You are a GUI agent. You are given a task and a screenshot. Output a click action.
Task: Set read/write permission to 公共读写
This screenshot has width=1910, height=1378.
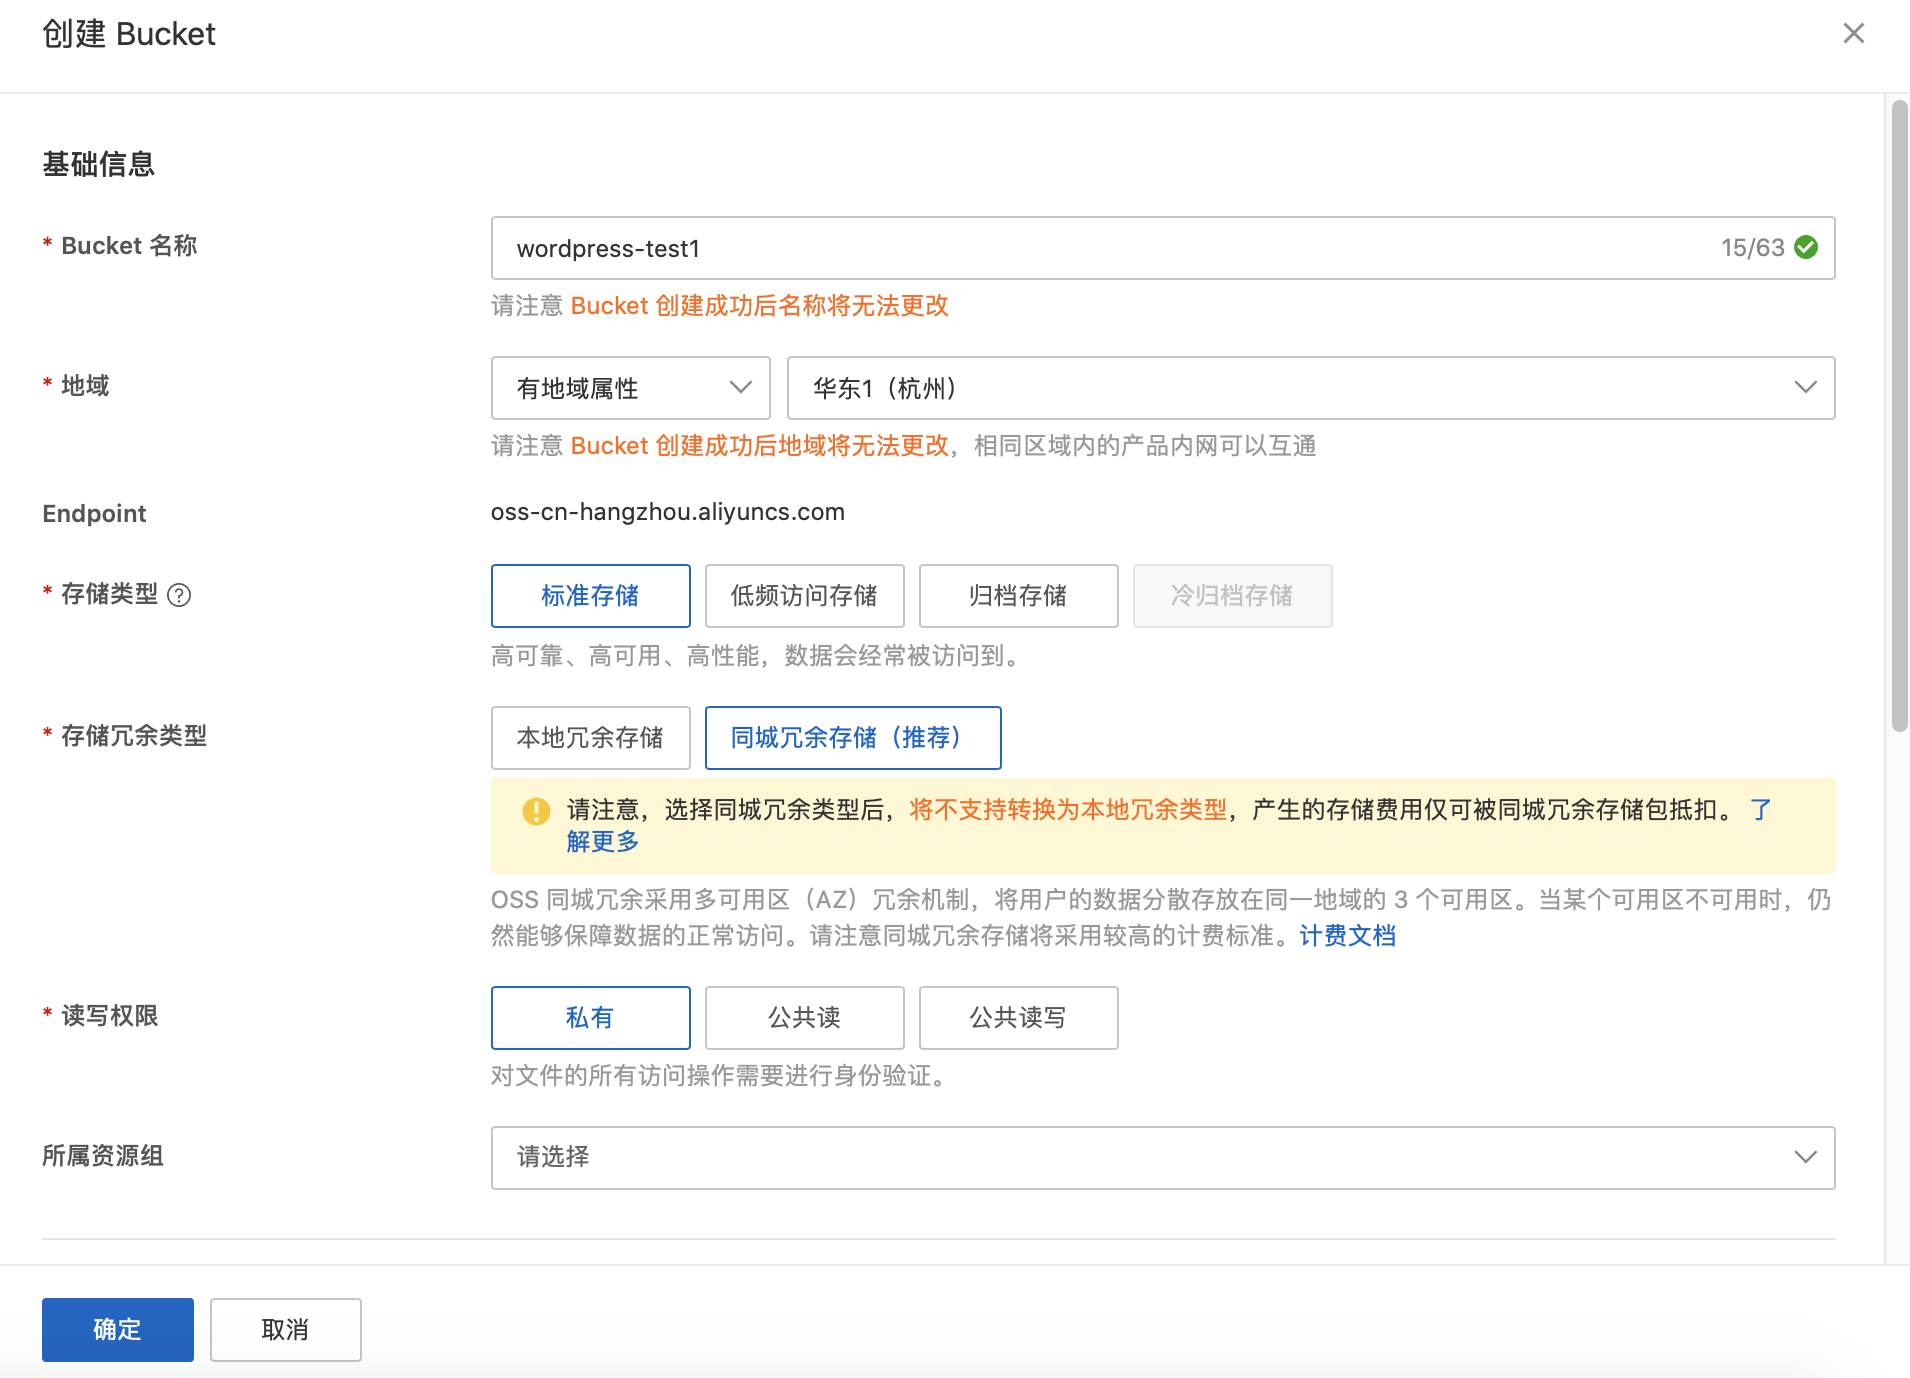(x=1018, y=1018)
